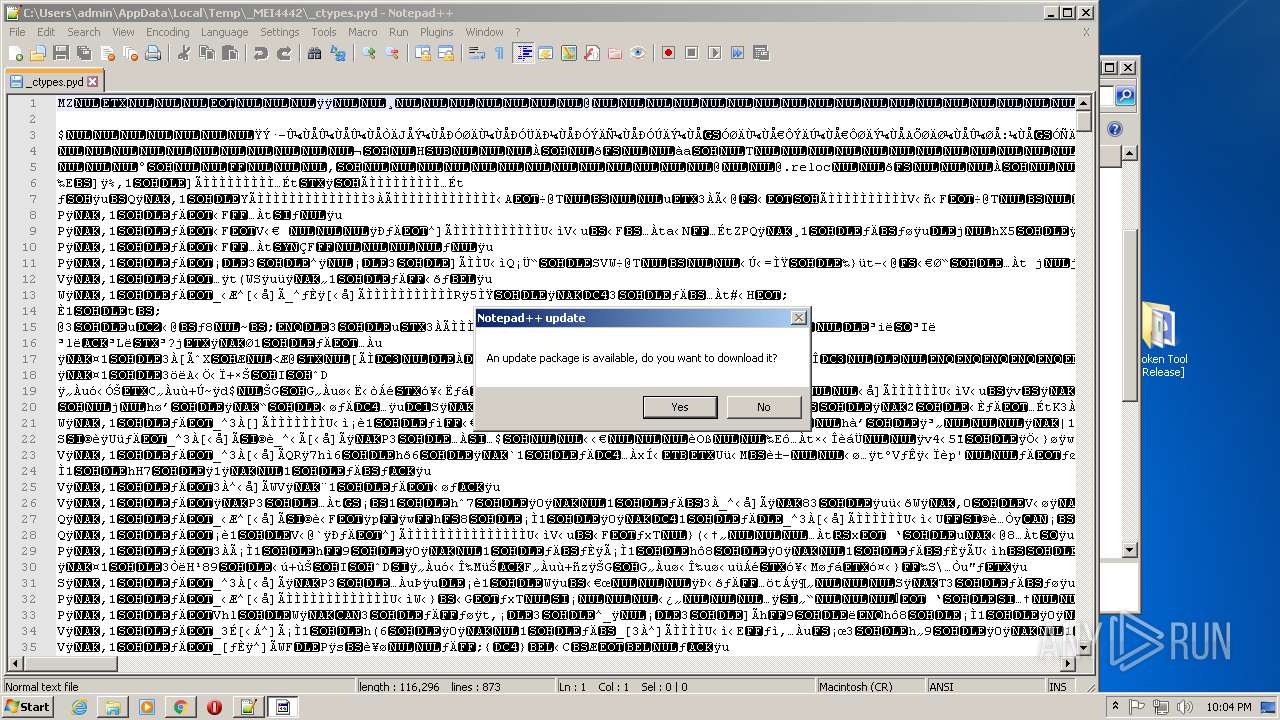Expand the Settings menu

[280, 32]
